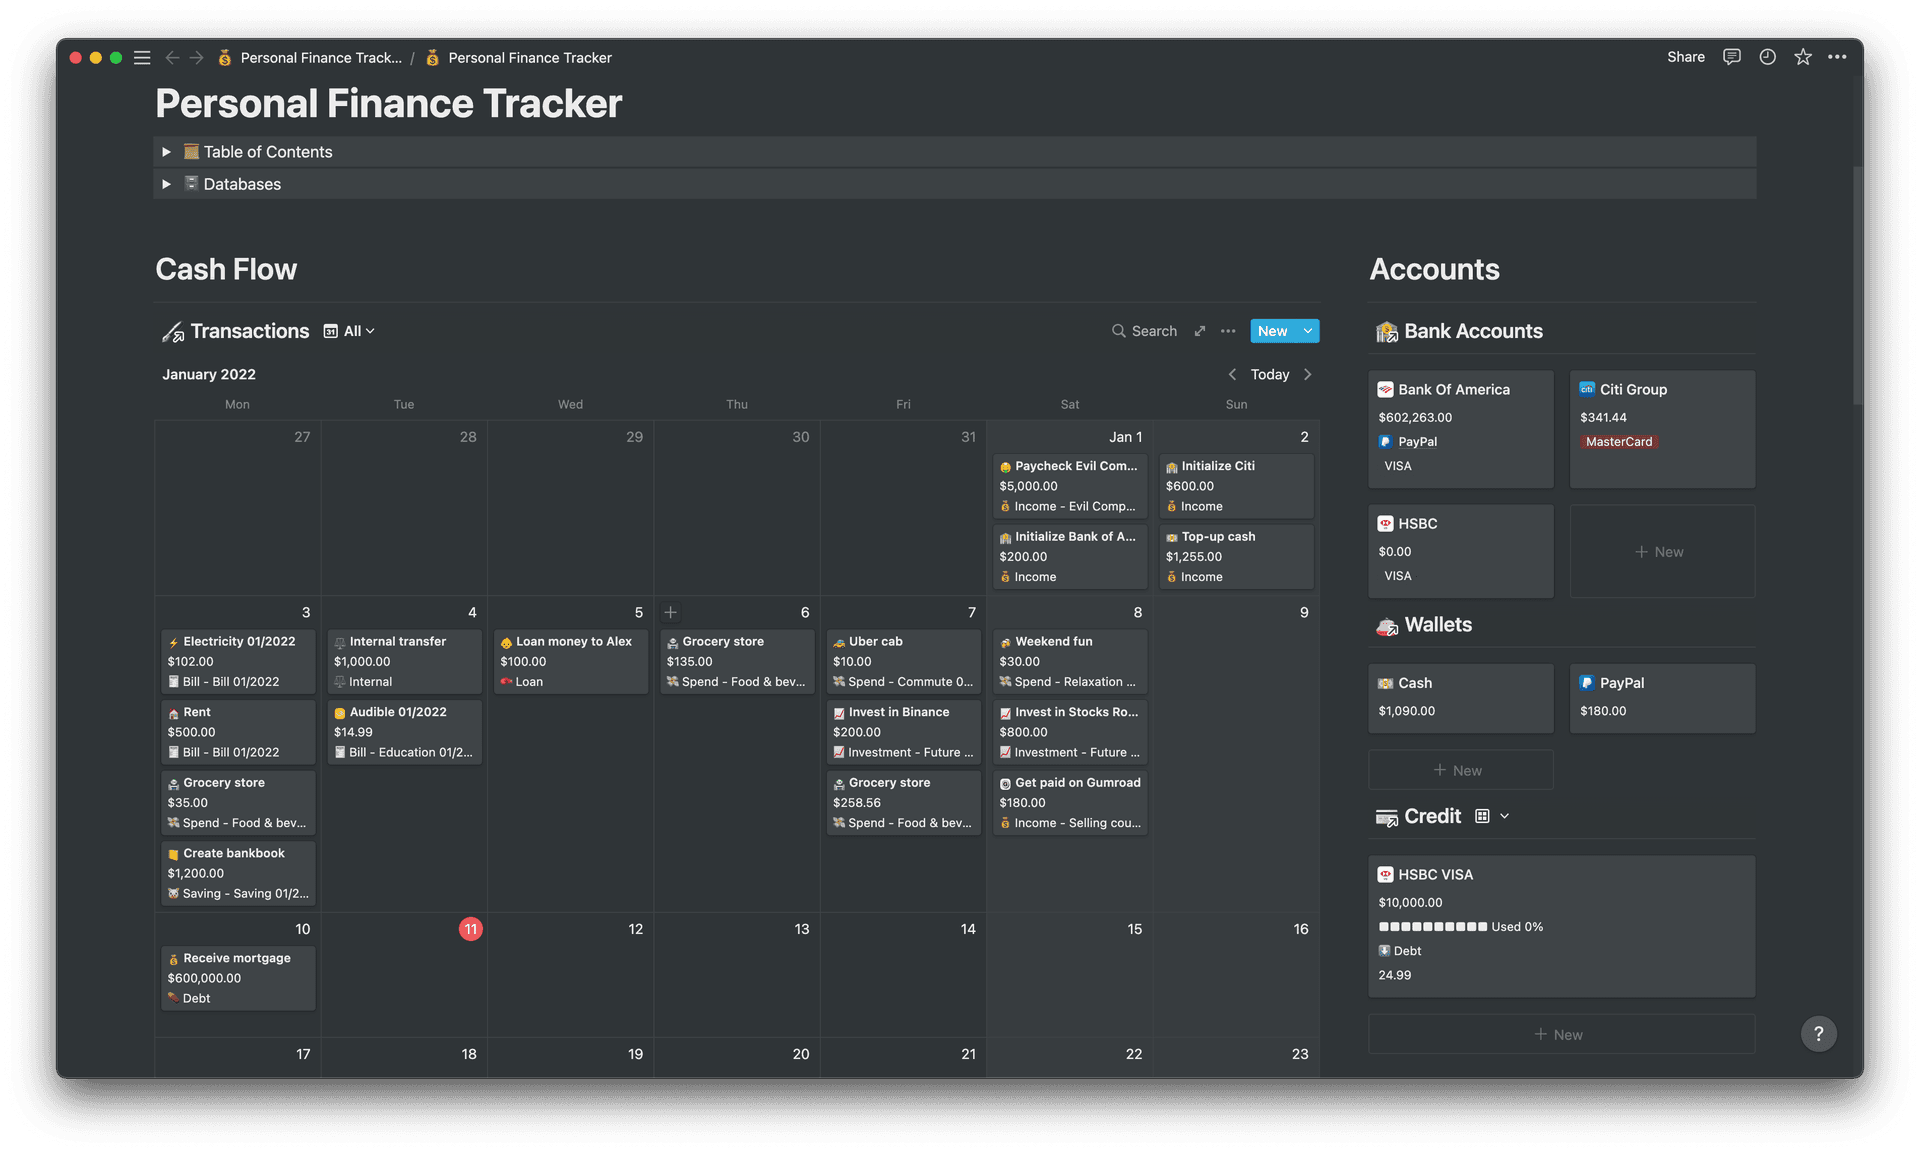This screenshot has width=1920, height=1153.
Task: Open the page options menu (top-right ellipsis)
Action: pos(1838,57)
